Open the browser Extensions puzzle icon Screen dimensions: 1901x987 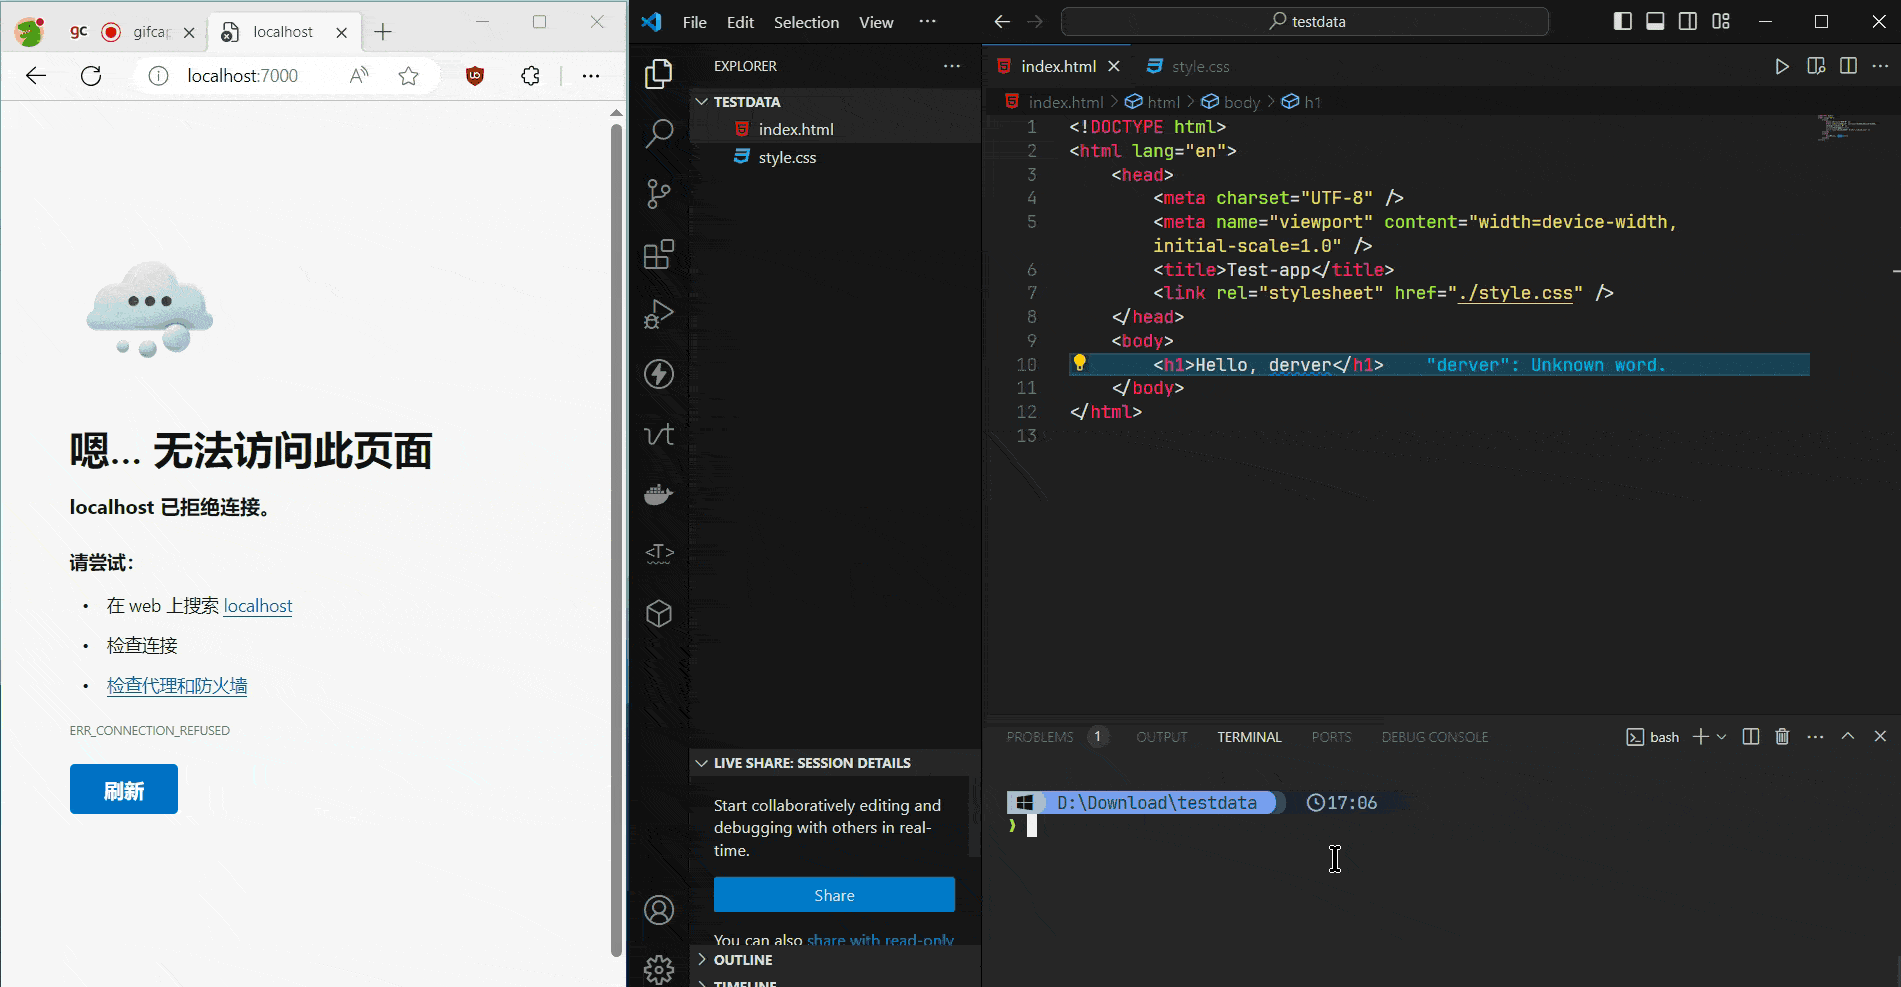[x=530, y=76]
